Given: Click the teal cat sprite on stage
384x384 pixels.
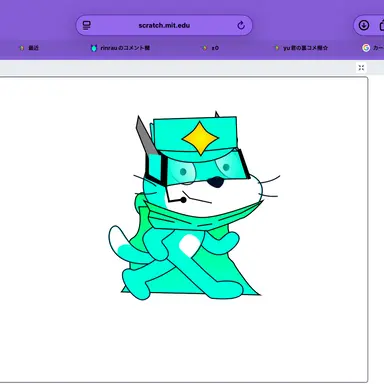Looking at the screenshot, I should [194, 206].
